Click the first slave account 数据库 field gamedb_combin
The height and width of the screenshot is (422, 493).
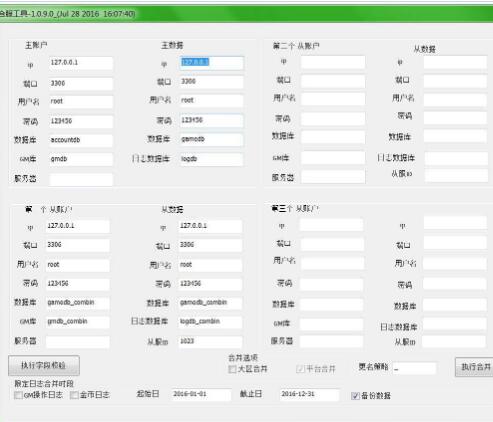pos(78,303)
